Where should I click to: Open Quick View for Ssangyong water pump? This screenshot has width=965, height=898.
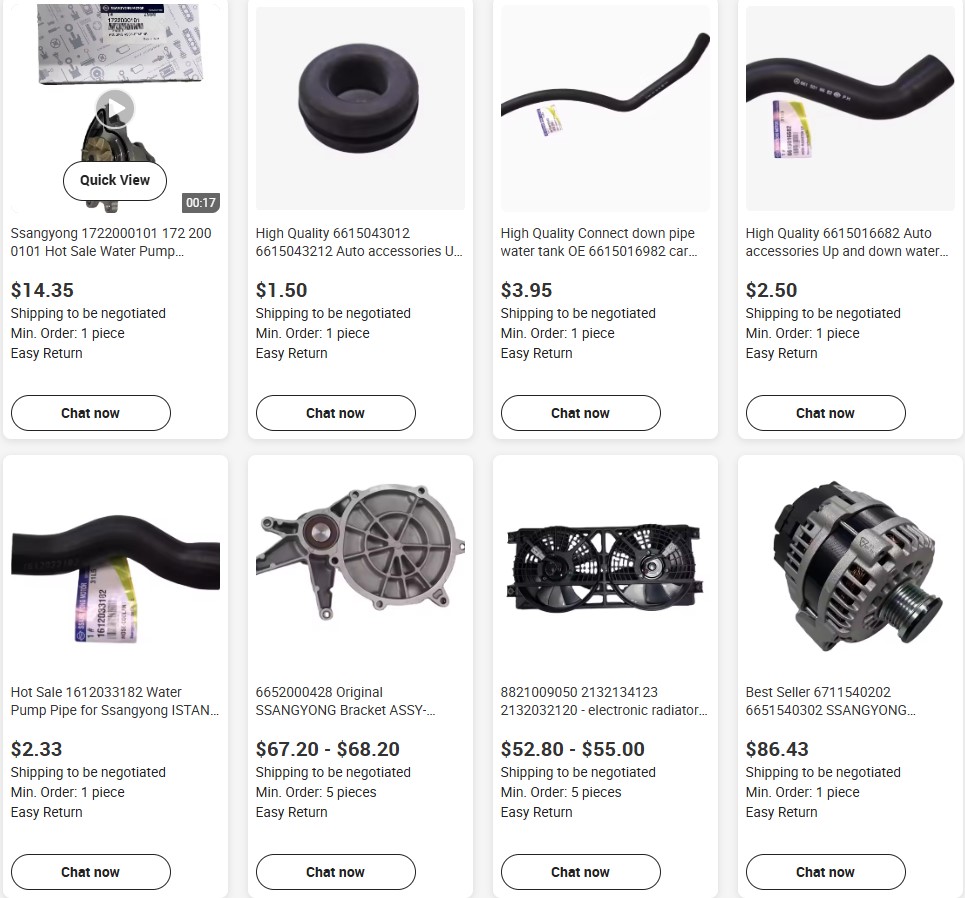point(115,180)
